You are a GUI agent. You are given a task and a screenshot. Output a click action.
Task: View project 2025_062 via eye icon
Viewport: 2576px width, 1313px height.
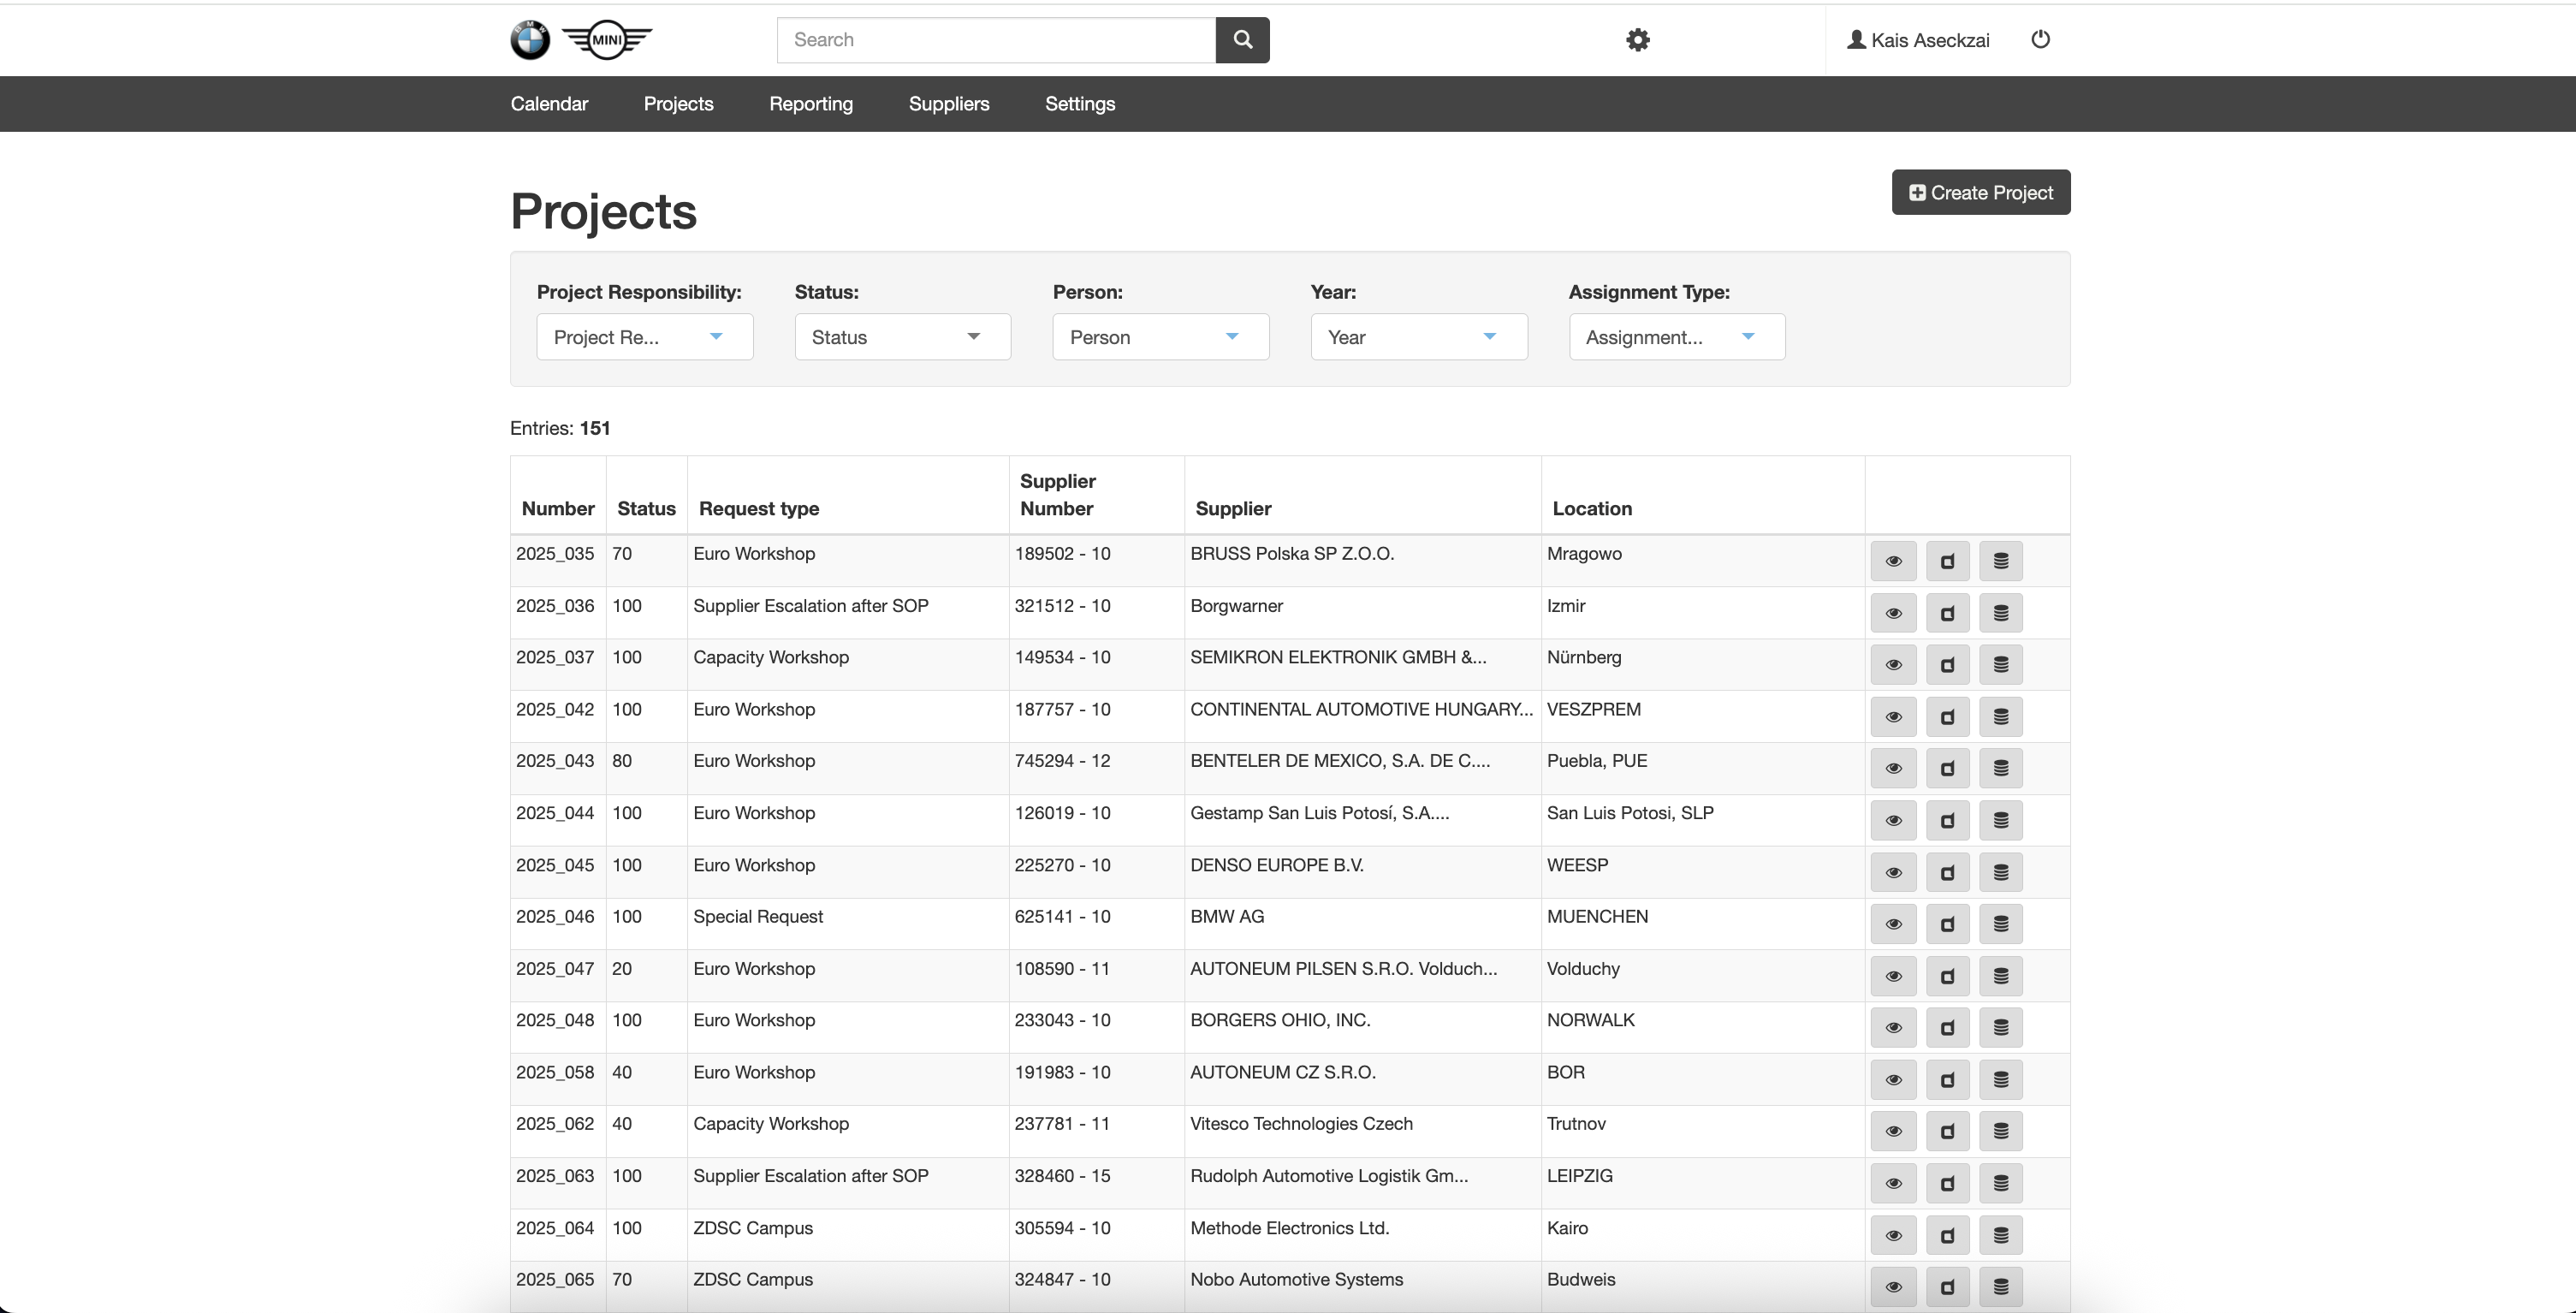[1893, 1131]
